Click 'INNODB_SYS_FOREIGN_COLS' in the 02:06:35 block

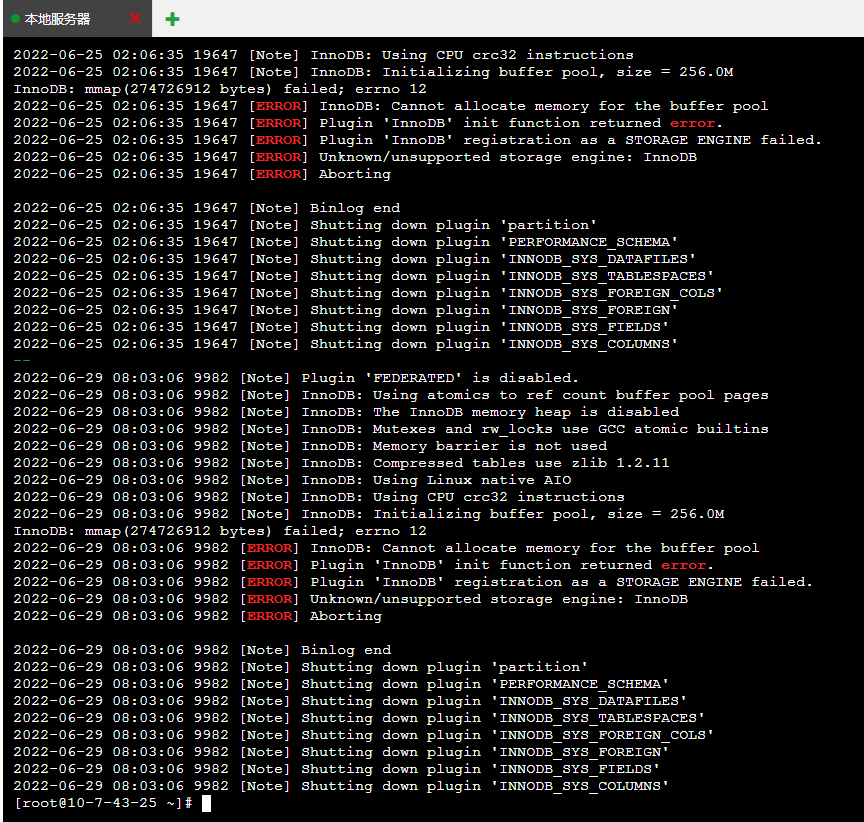pyautogui.click(x=611, y=293)
